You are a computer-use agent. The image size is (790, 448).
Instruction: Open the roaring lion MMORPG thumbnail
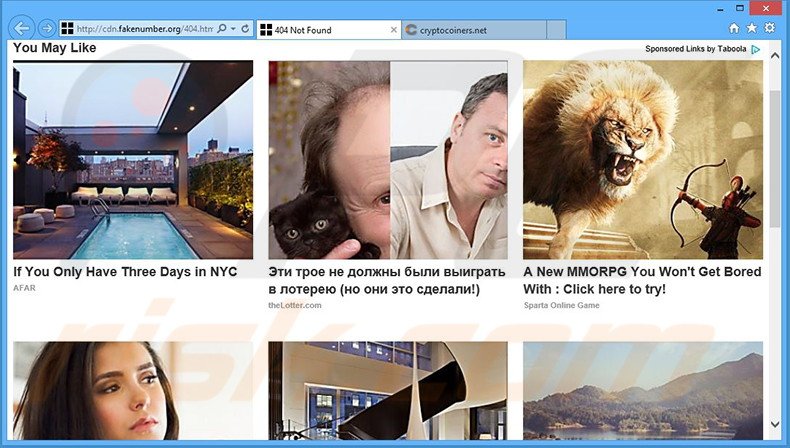pyautogui.click(x=643, y=160)
